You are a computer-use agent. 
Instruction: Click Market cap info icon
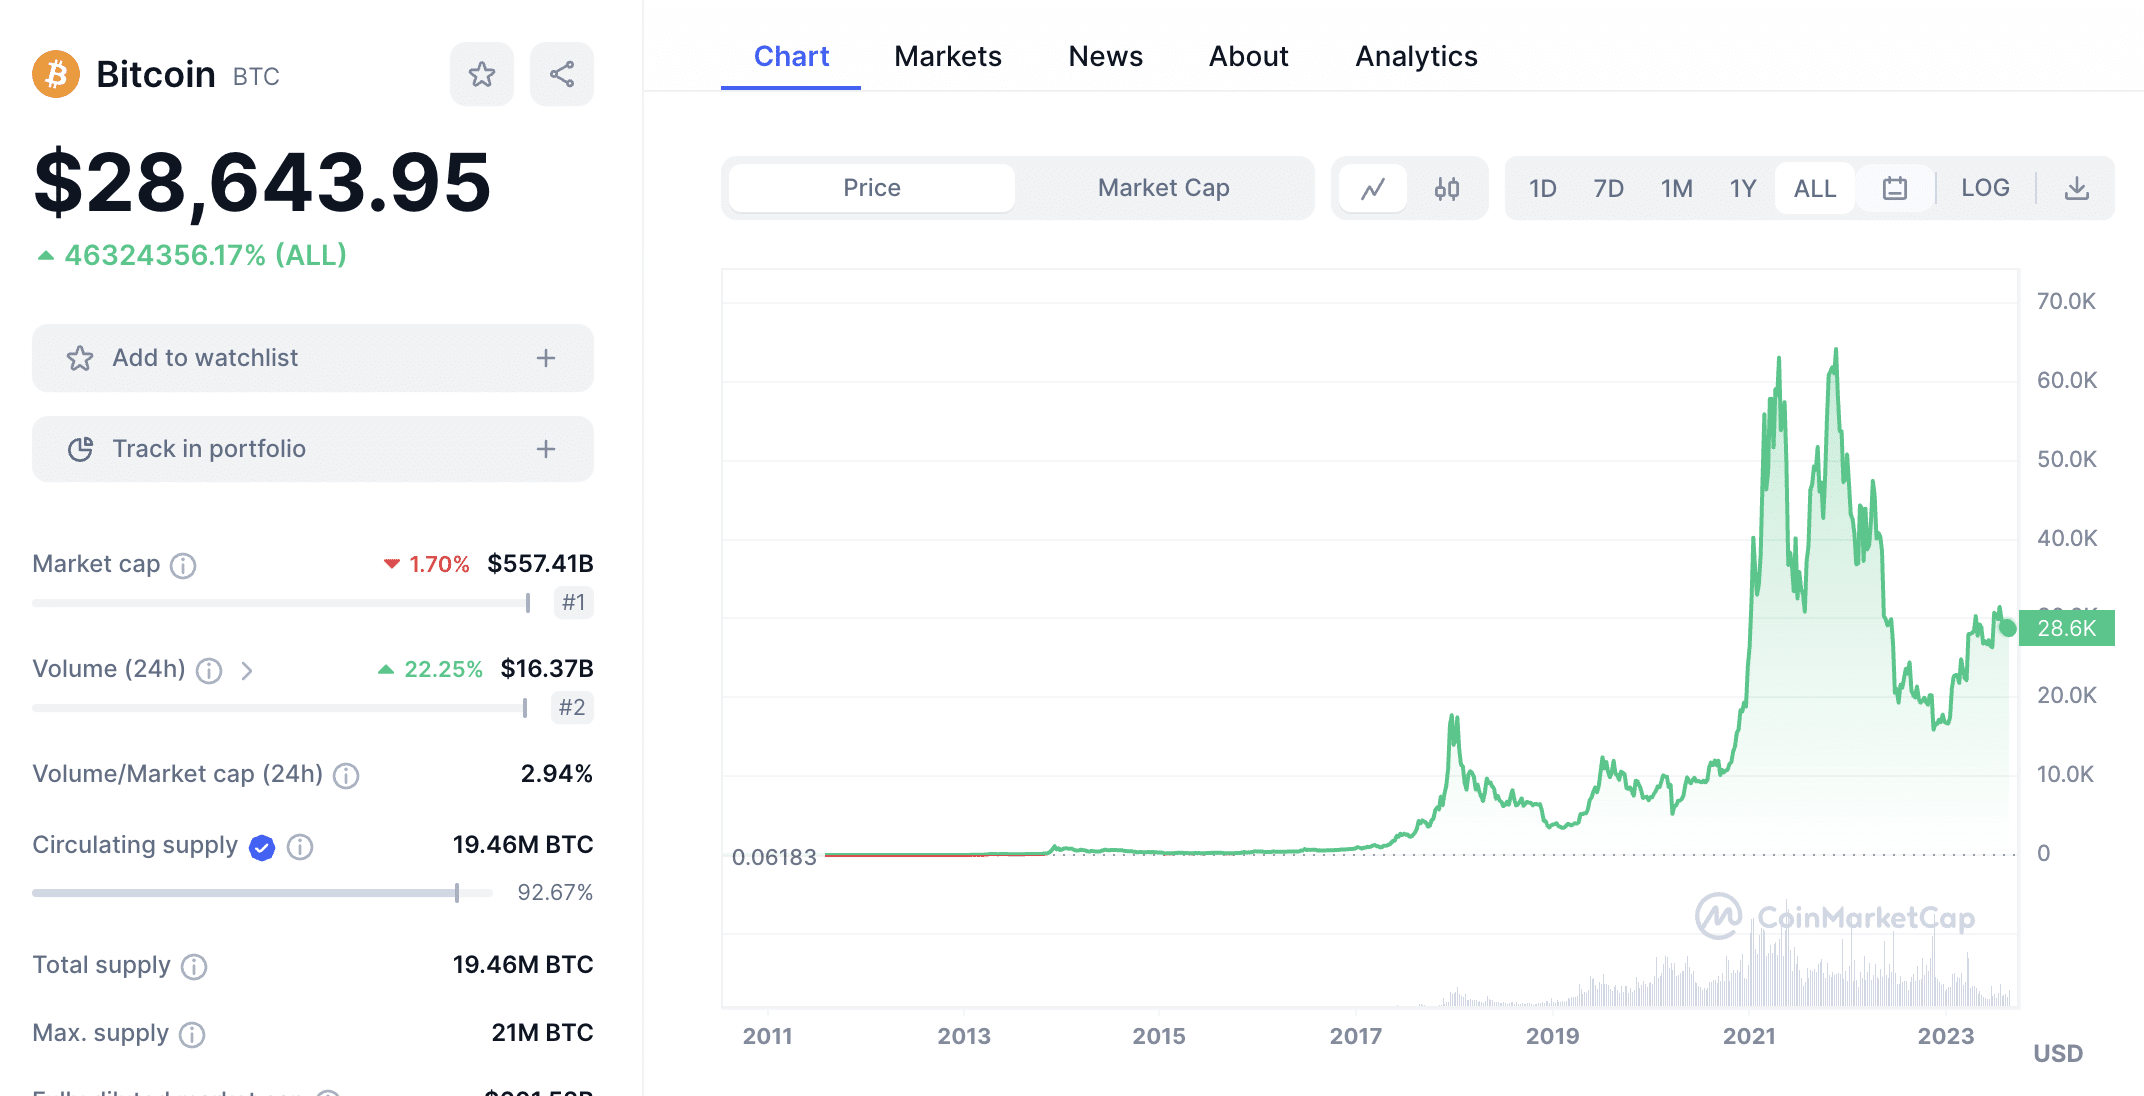coord(183,566)
